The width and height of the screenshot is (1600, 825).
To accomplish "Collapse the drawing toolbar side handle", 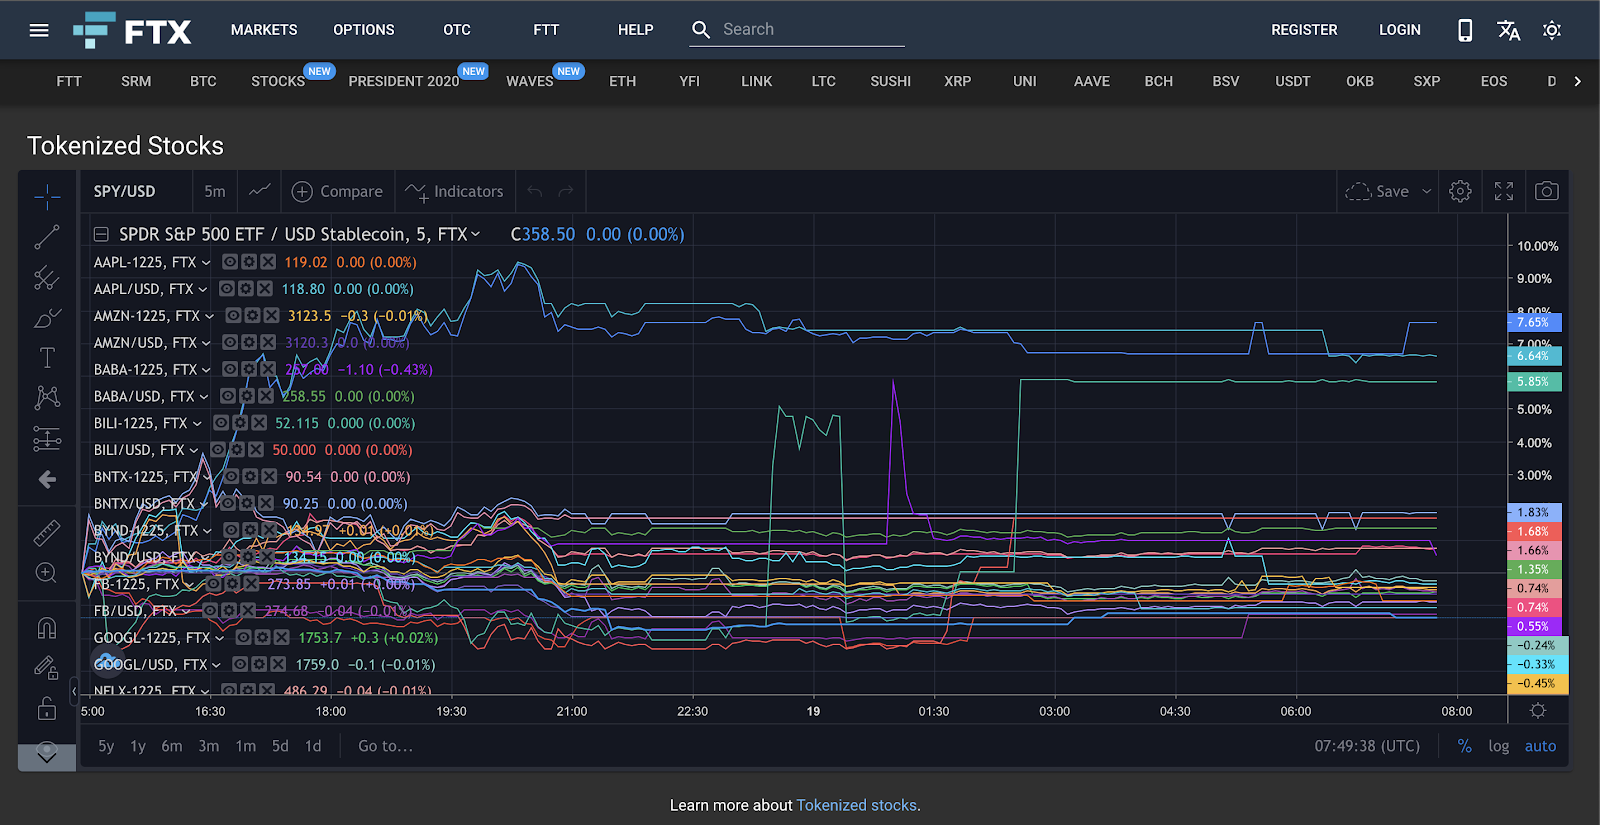I will (x=74, y=690).
